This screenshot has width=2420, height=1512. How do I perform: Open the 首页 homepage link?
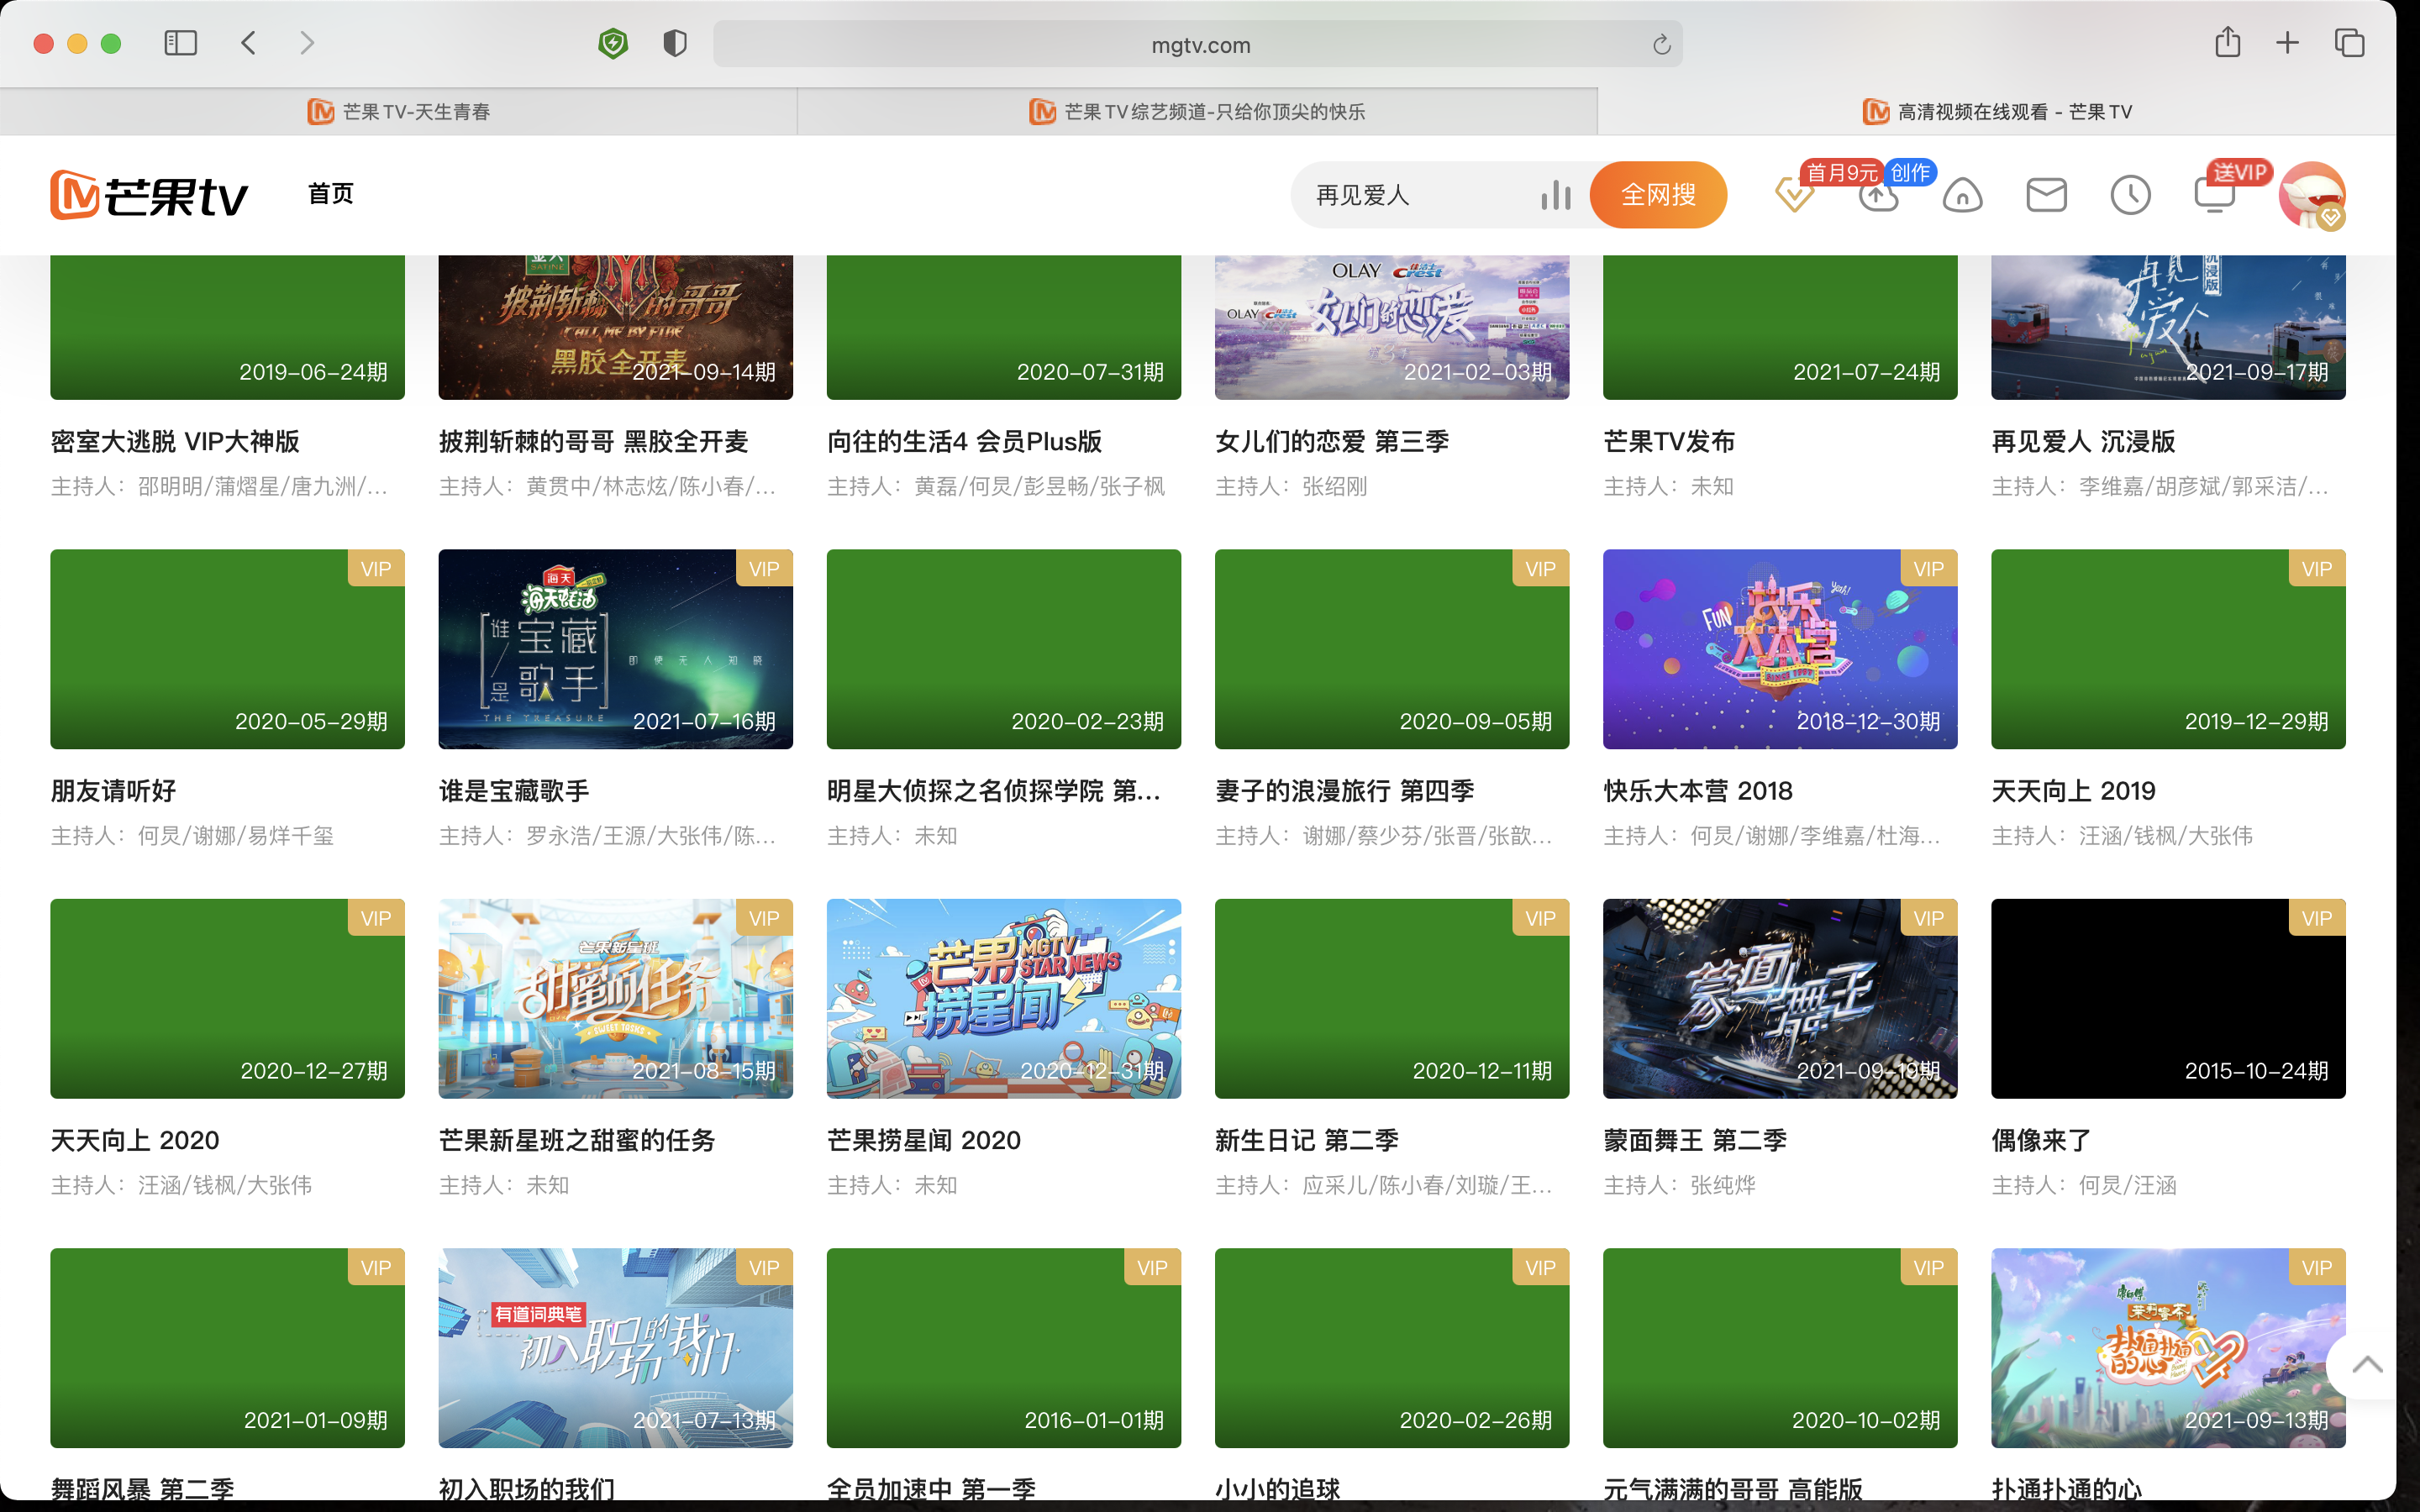[x=330, y=194]
